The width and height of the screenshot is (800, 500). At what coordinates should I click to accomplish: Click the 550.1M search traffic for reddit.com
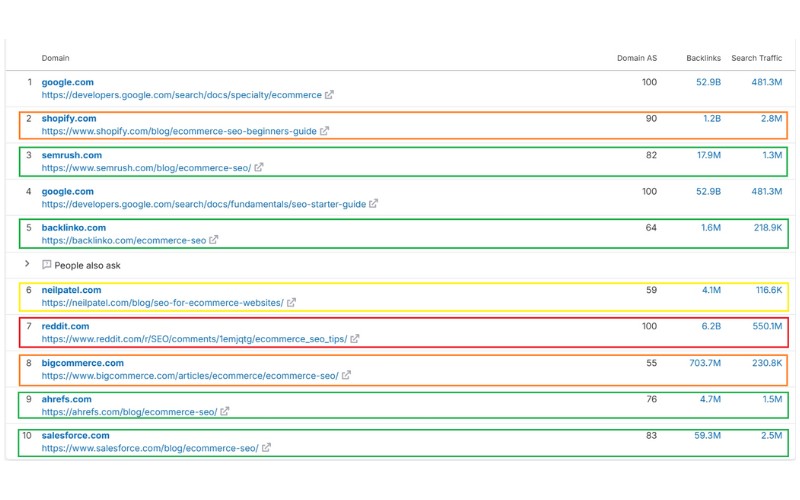[x=767, y=326]
